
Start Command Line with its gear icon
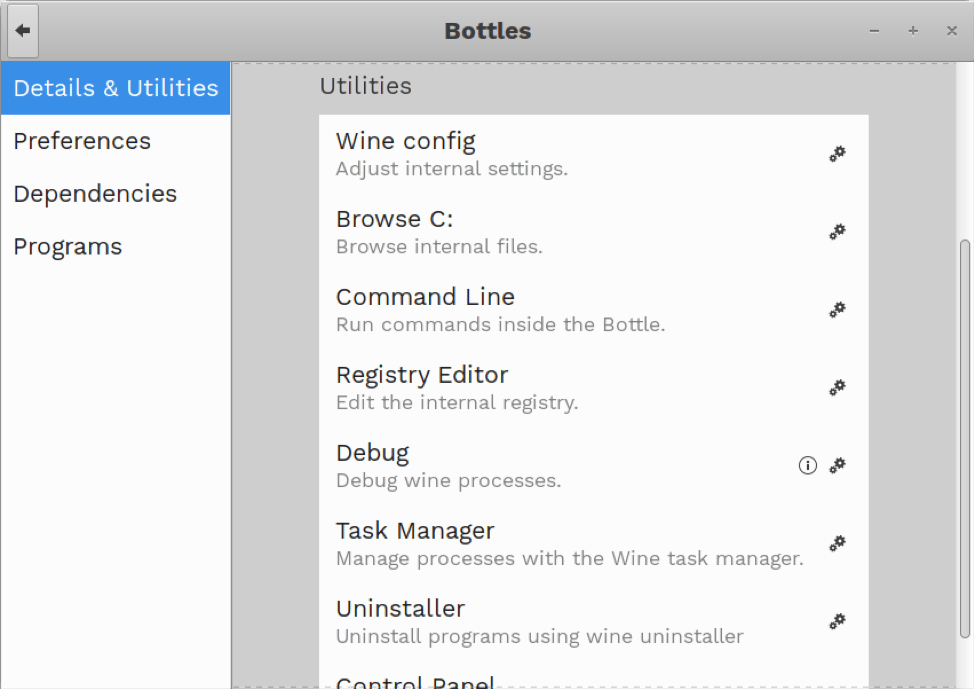click(837, 310)
